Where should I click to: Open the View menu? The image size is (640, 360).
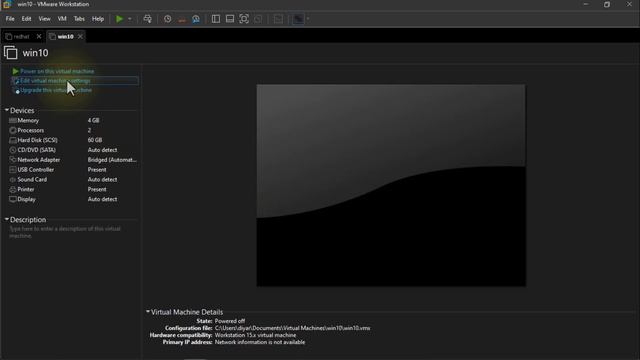point(44,19)
